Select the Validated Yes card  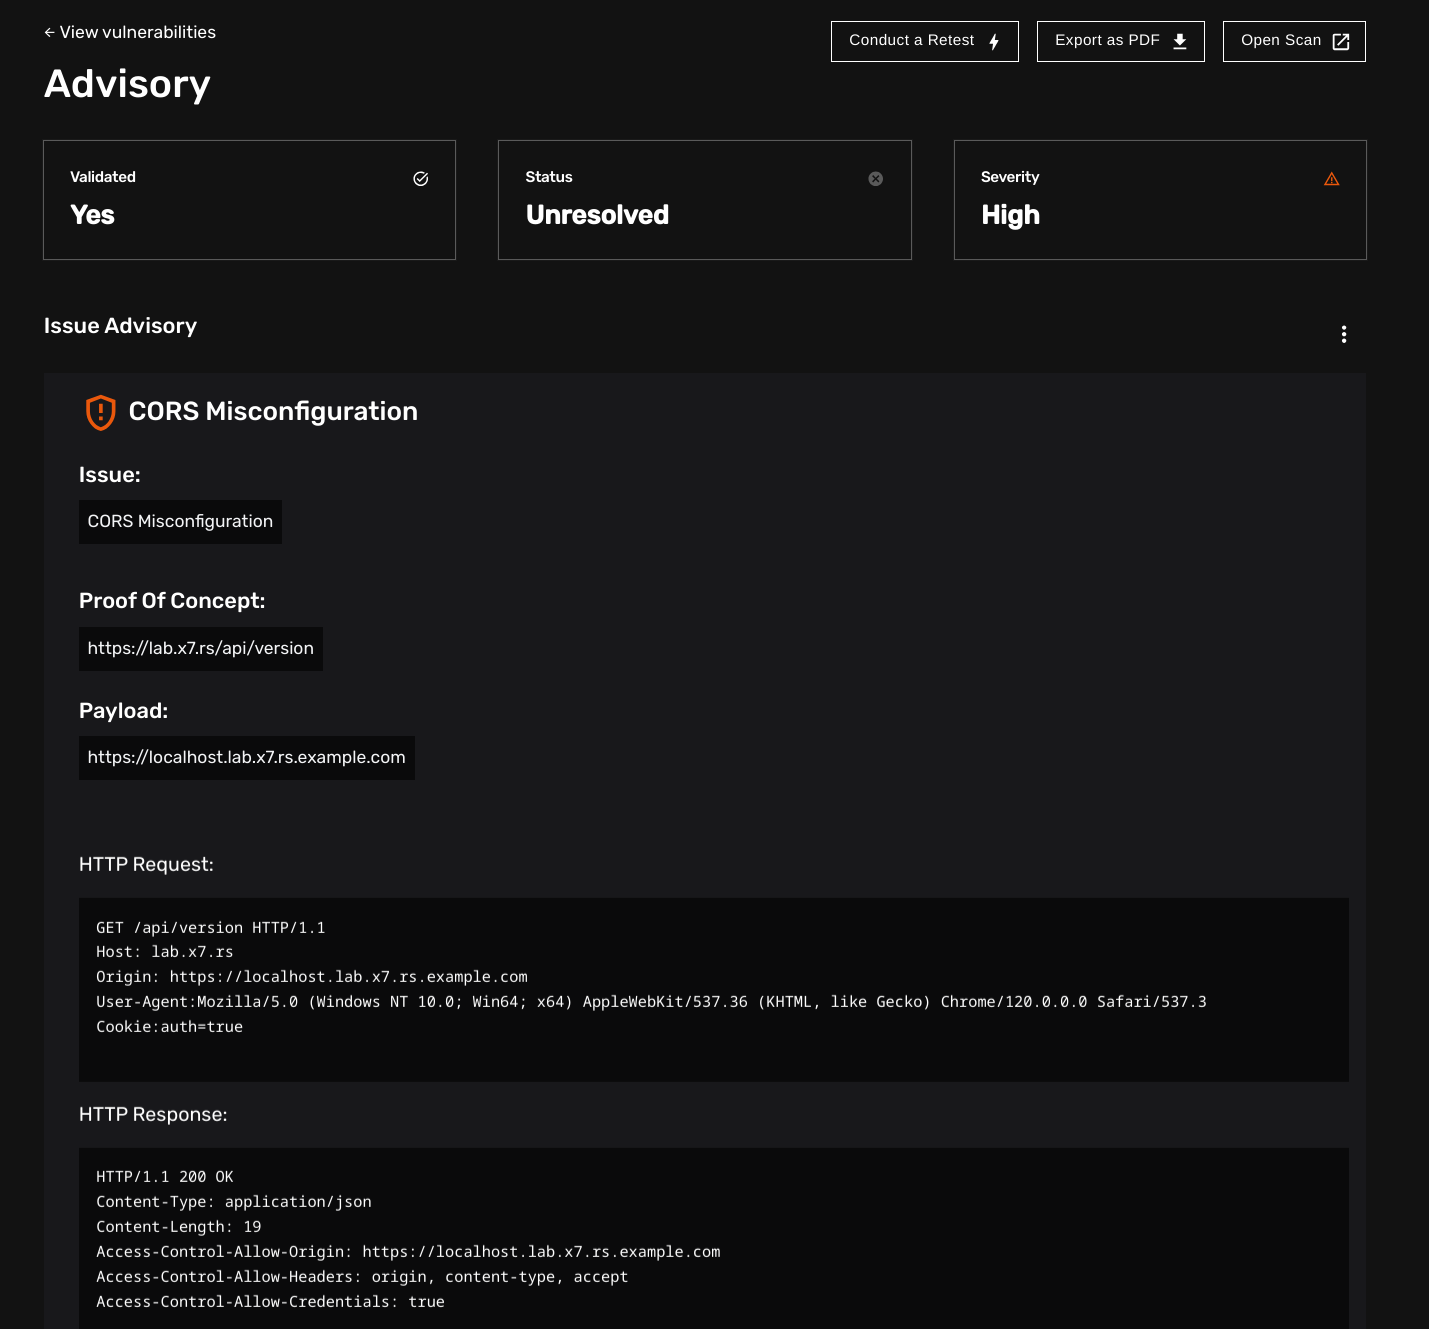(x=249, y=200)
